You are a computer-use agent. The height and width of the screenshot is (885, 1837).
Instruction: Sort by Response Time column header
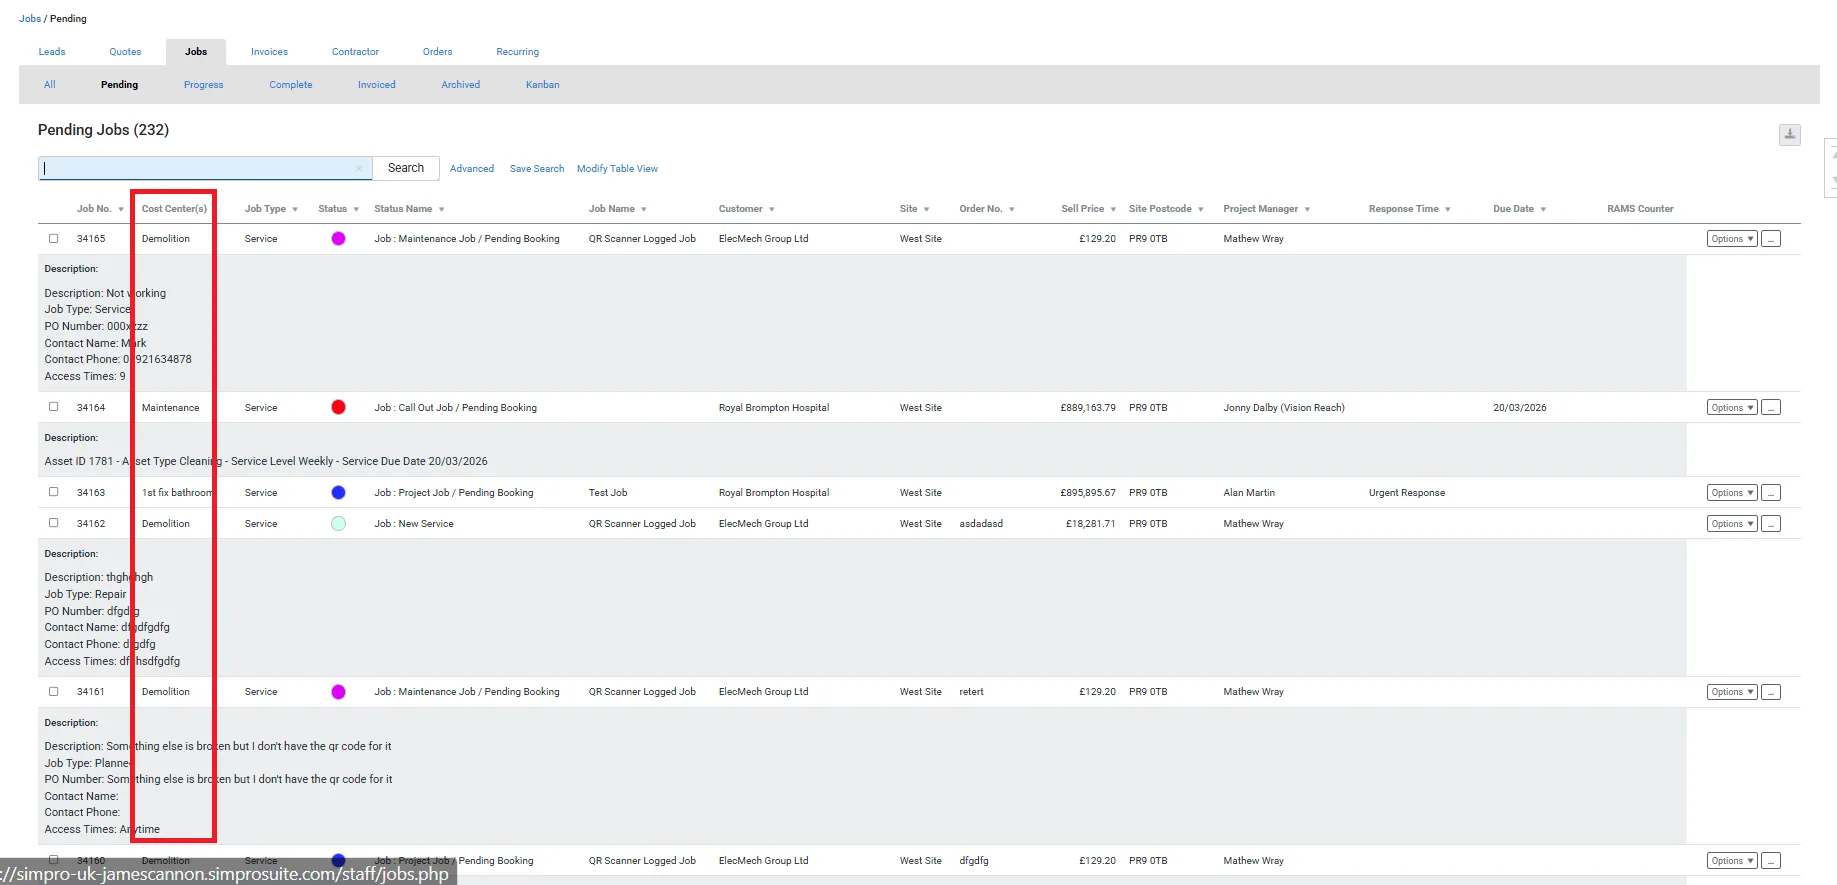point(1409,209)
